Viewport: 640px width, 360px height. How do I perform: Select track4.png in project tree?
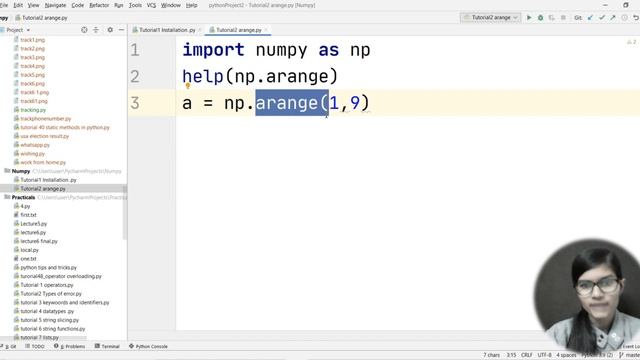pyautogui.click(x=32, y=66)
